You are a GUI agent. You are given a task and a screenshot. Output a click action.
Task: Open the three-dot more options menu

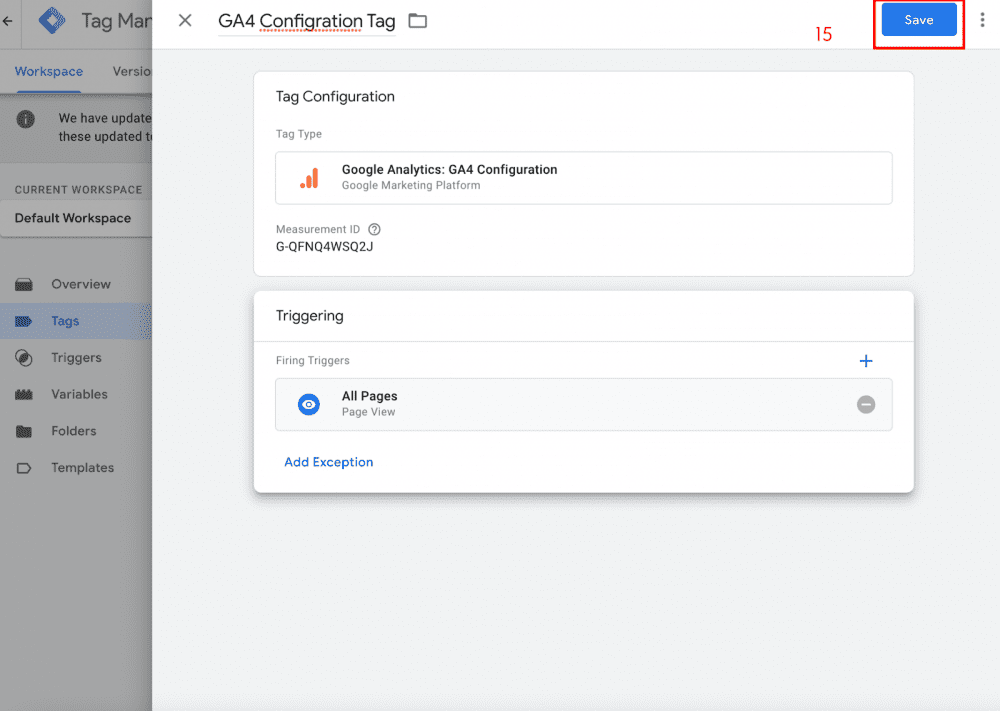tap(982, 20)
